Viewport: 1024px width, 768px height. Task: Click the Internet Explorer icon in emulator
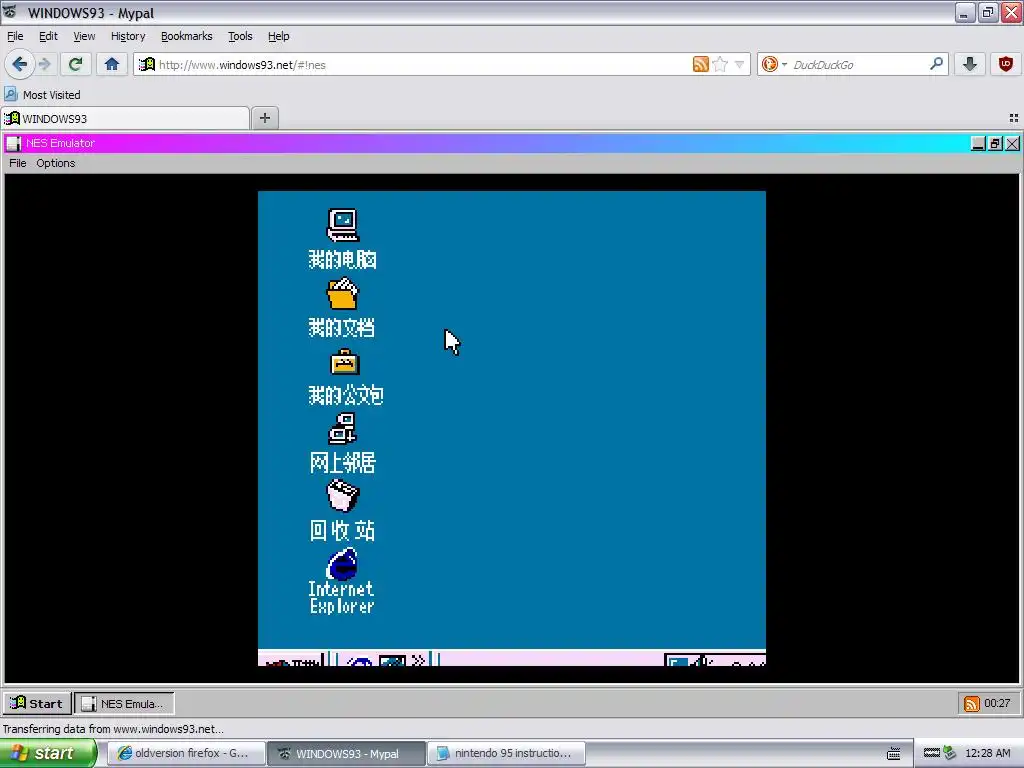point(343,564)
